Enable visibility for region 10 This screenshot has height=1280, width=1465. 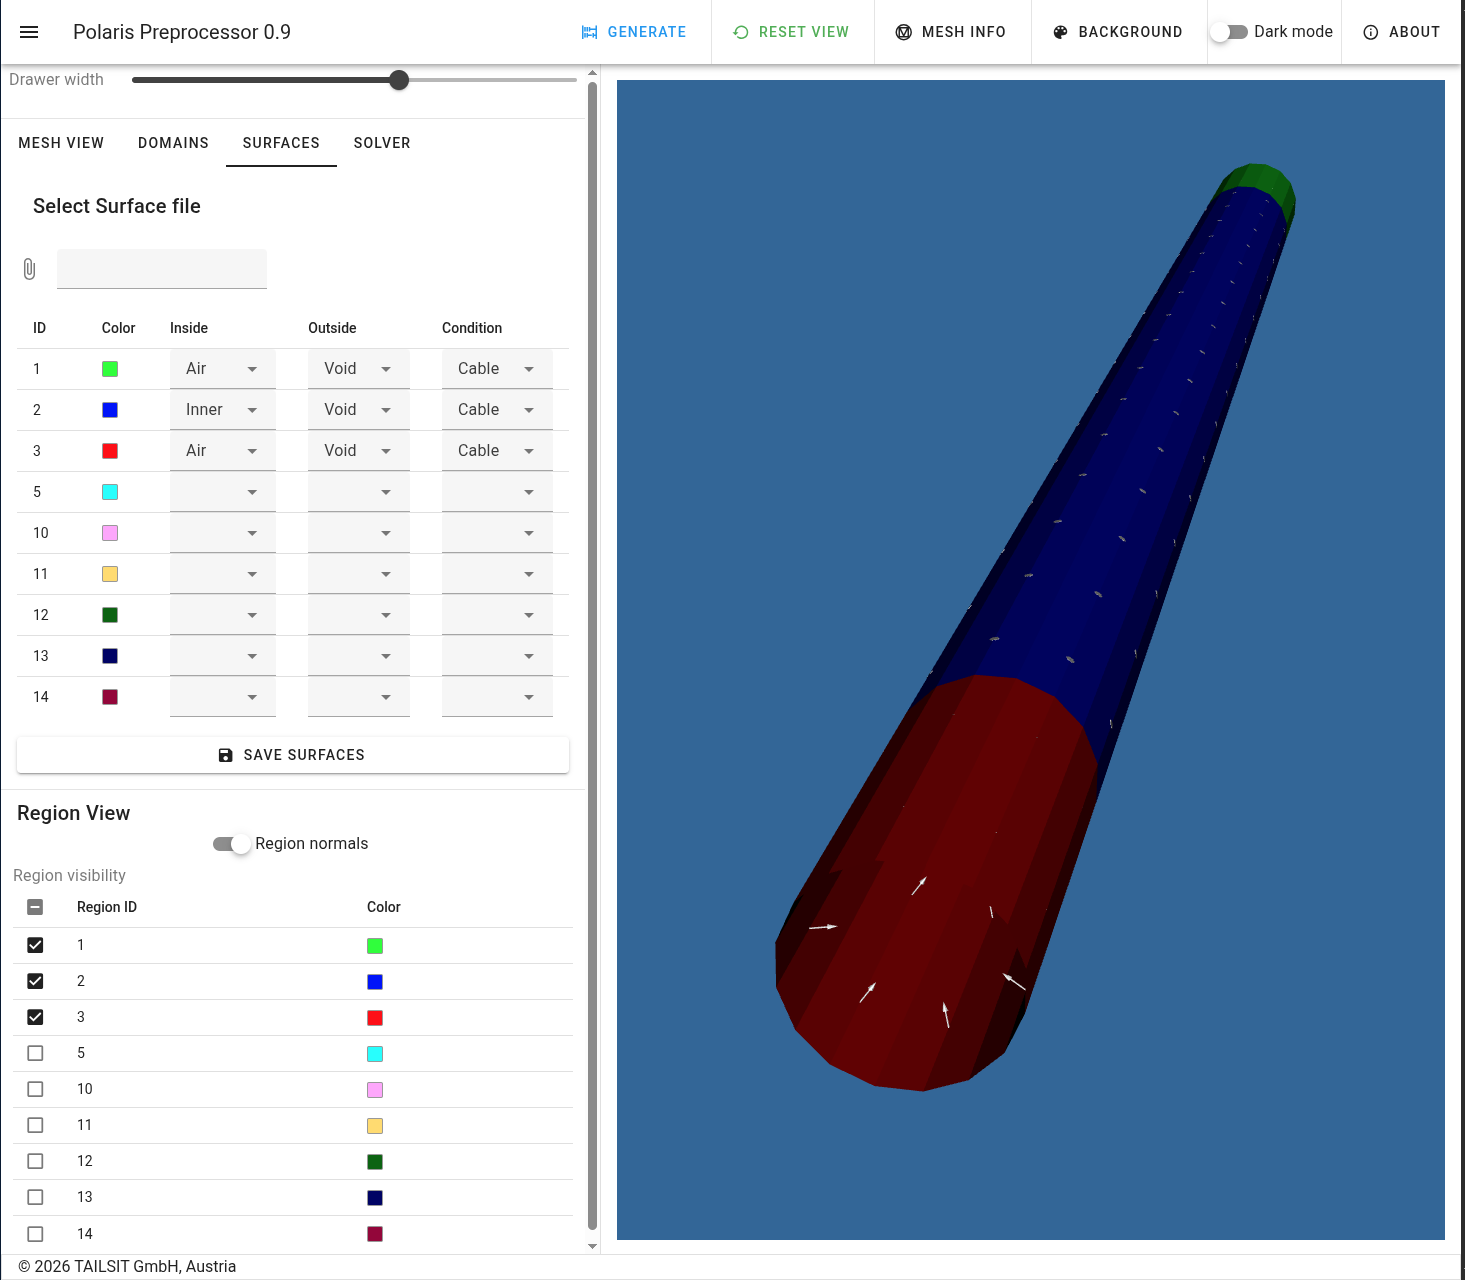coord(35,1089)
